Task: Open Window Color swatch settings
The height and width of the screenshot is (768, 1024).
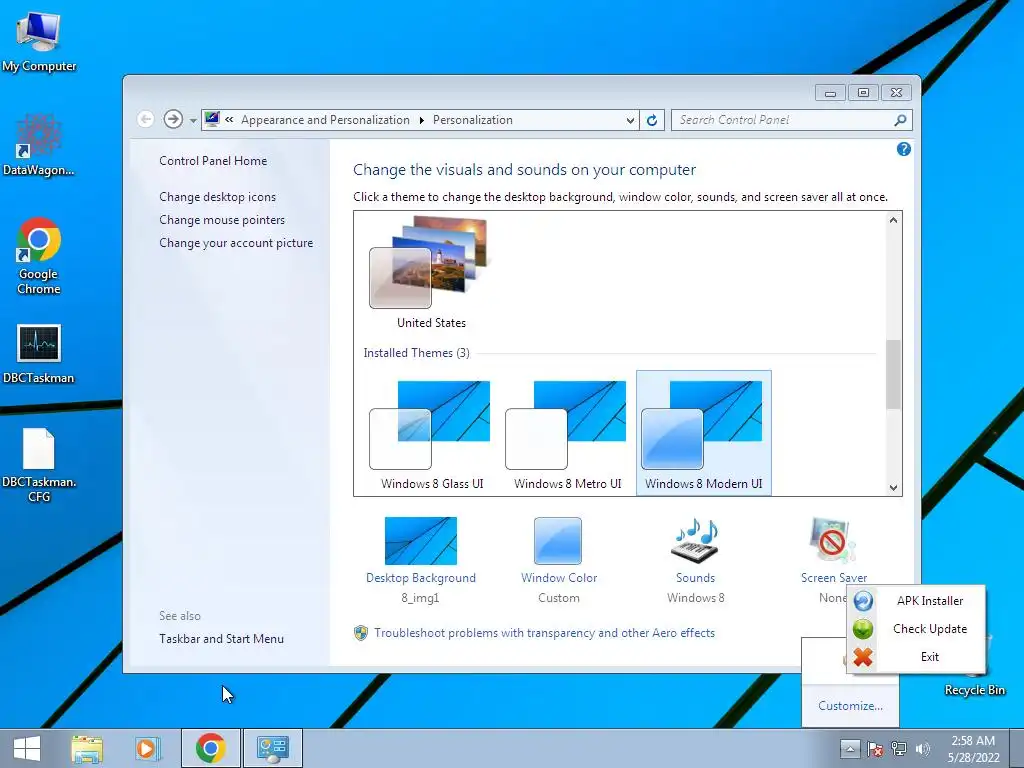Action: pos(558,559)
